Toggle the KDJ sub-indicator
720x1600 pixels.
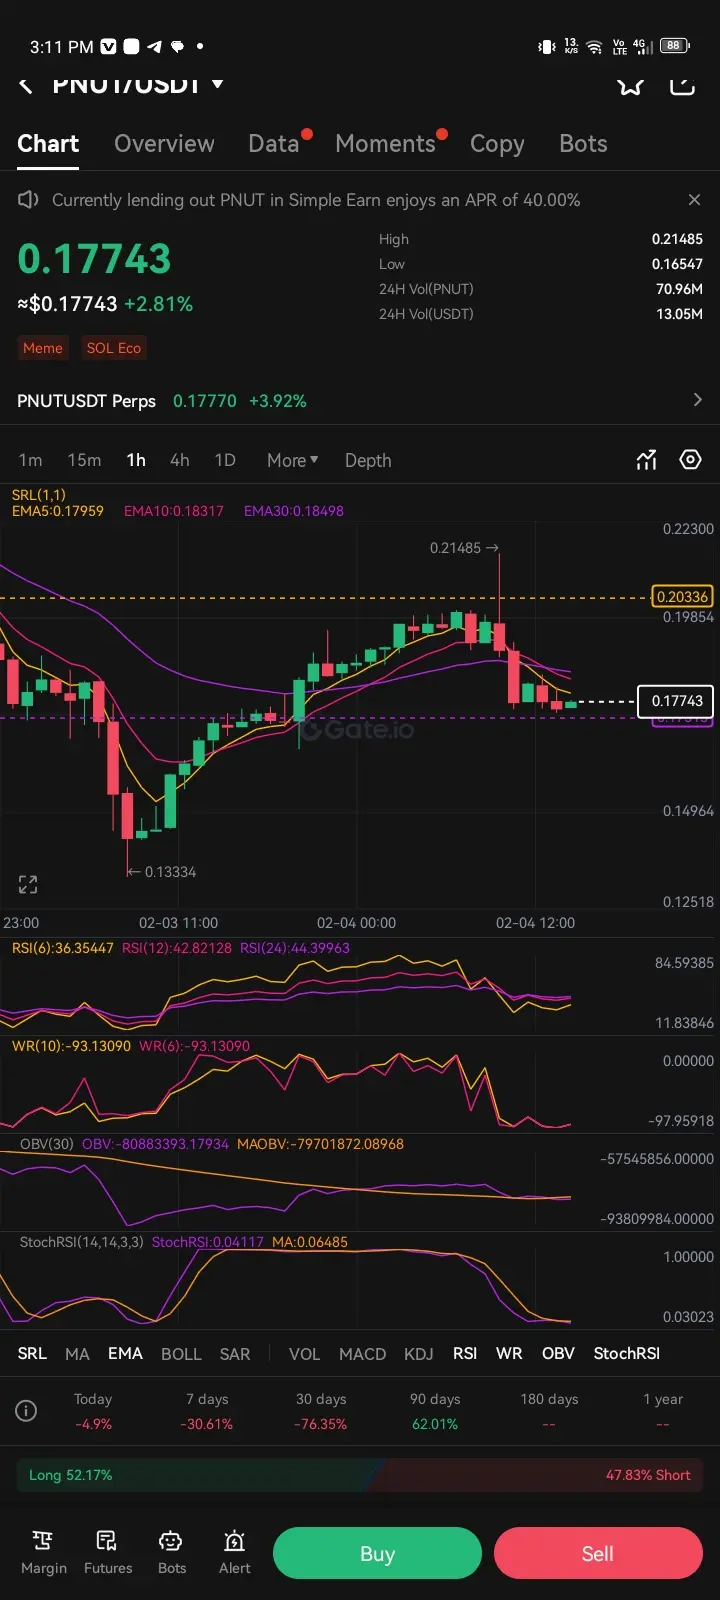418,1353
